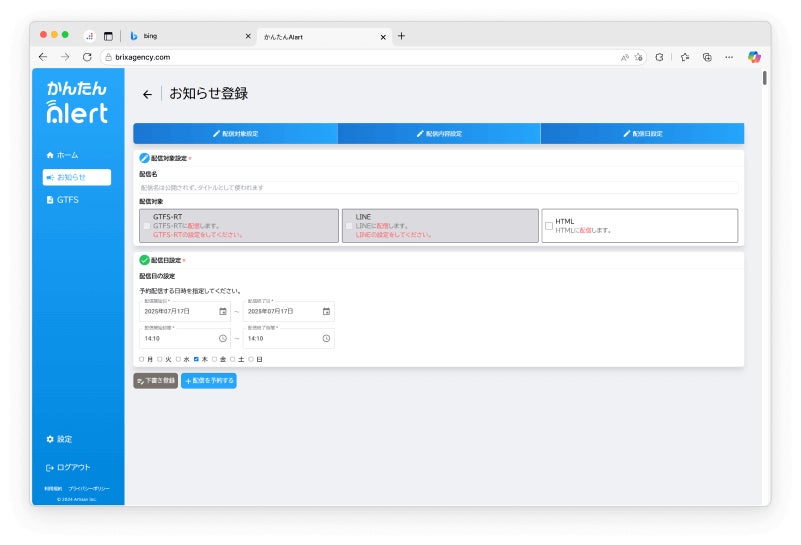
Task: Check the 月 weekday checkbox
Action: click(x=142, y=360)
